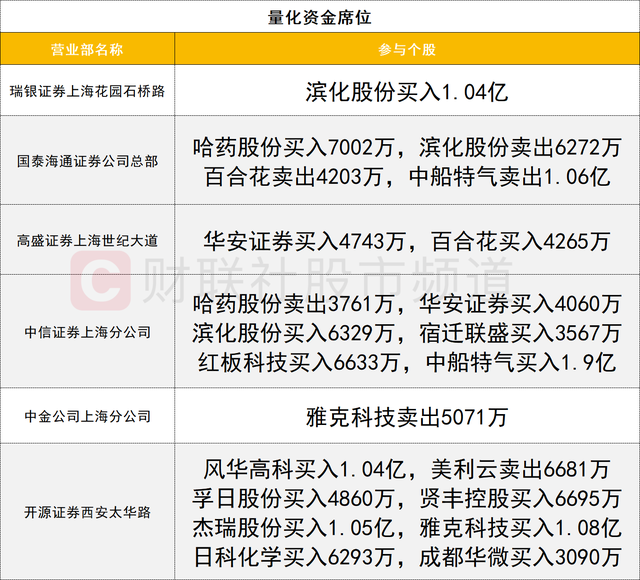Click the line with 百合花卖出4203万

tap(407, 177)
